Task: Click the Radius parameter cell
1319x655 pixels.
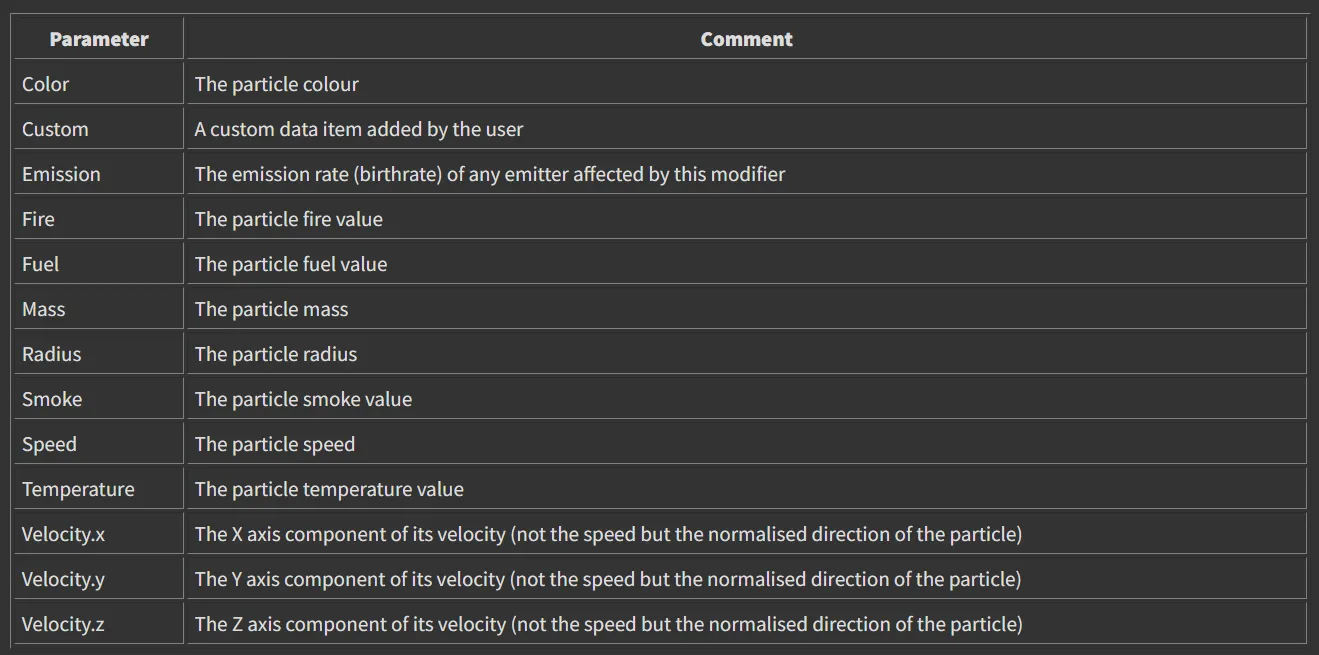Action: [51, 355]
